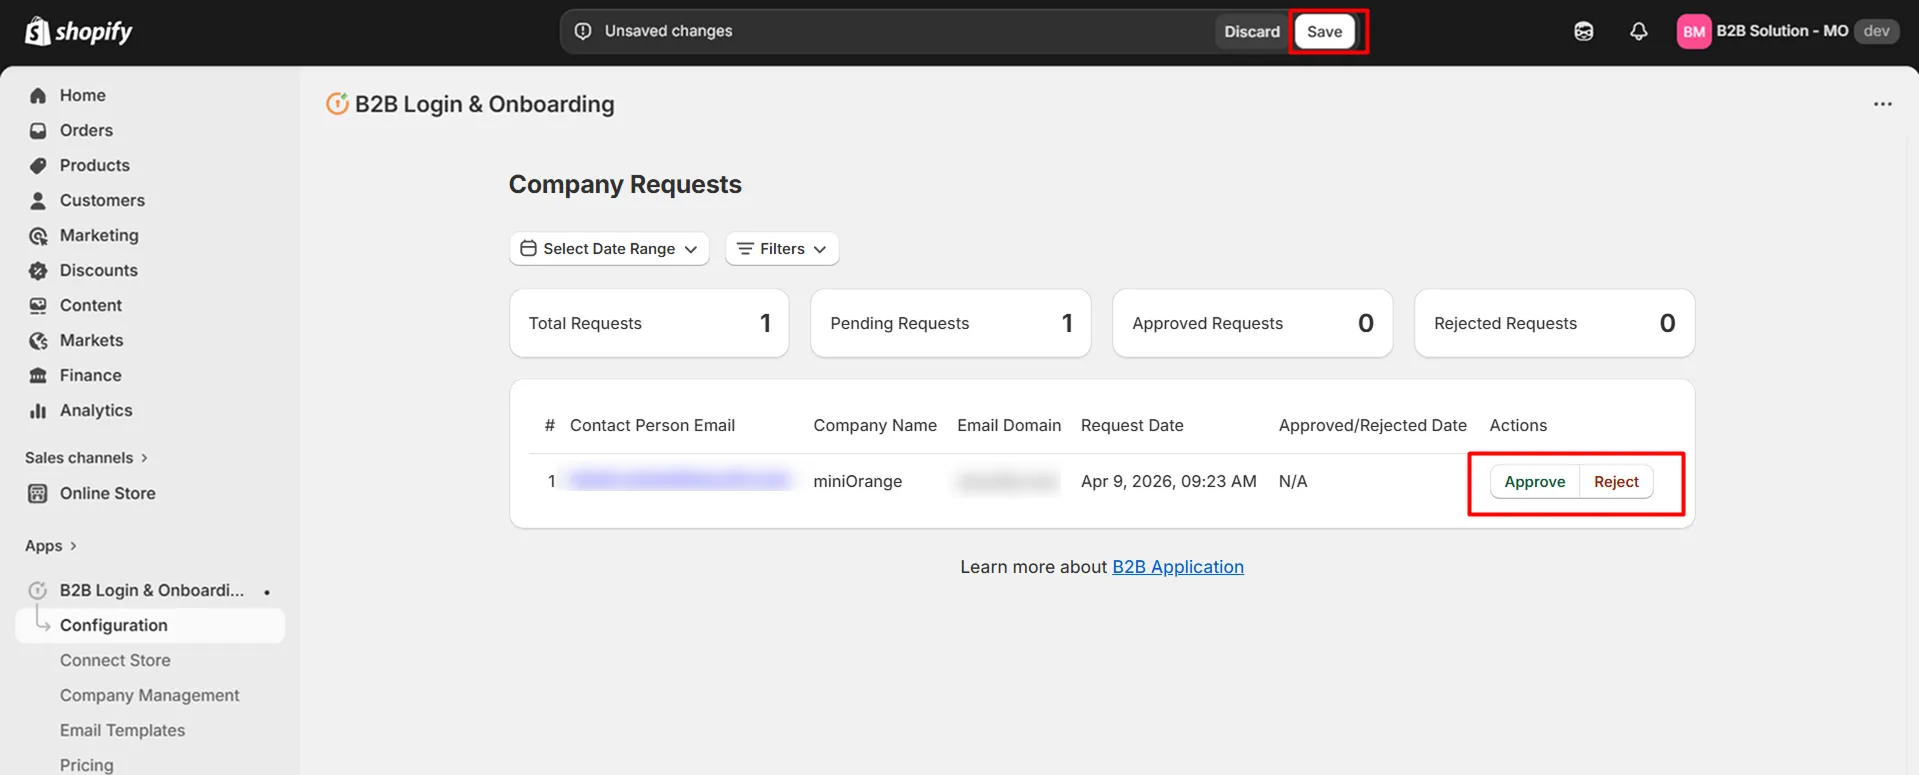
Task: Open the notifications bell
Action: [1638, 31]
